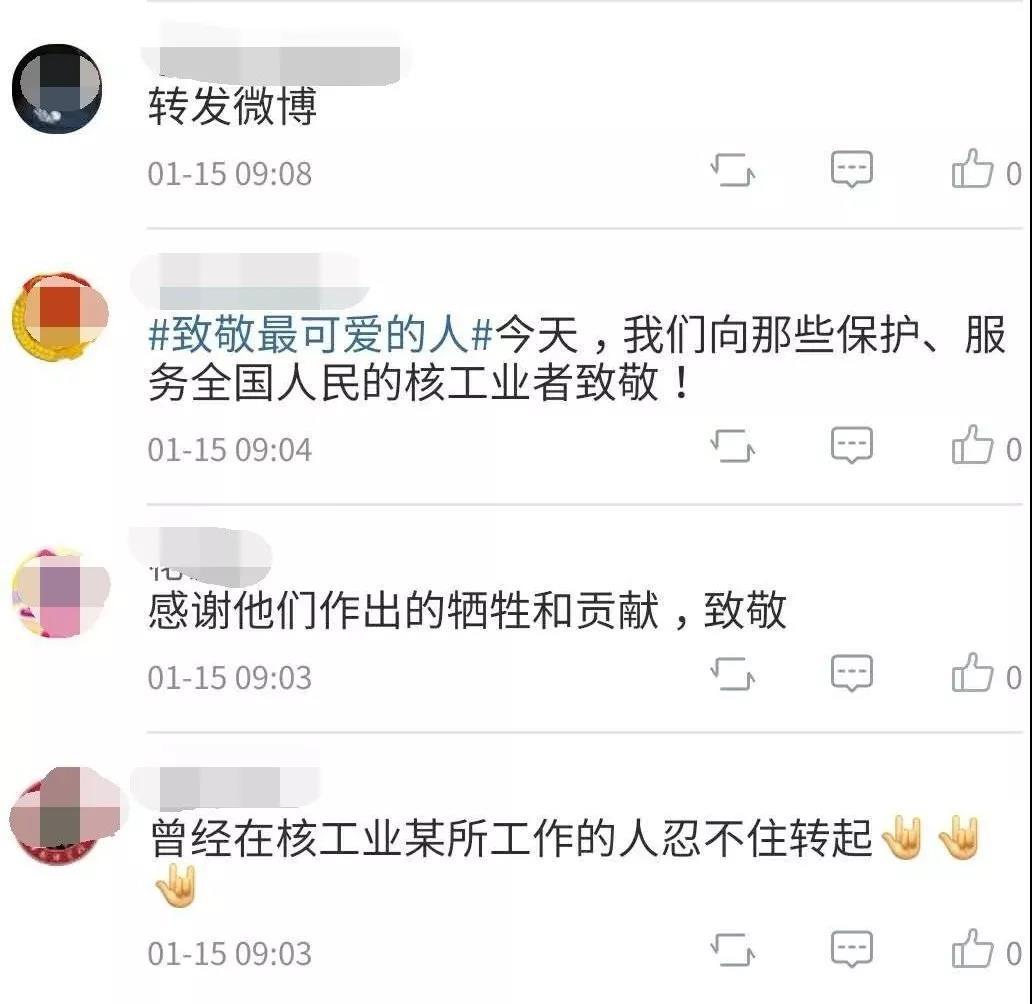Image resolution: width=1032 pixels, height=1004 pixels.
Task: Repost the 曾经在核工业某所工作 comment
Action: tap(733, 949)
